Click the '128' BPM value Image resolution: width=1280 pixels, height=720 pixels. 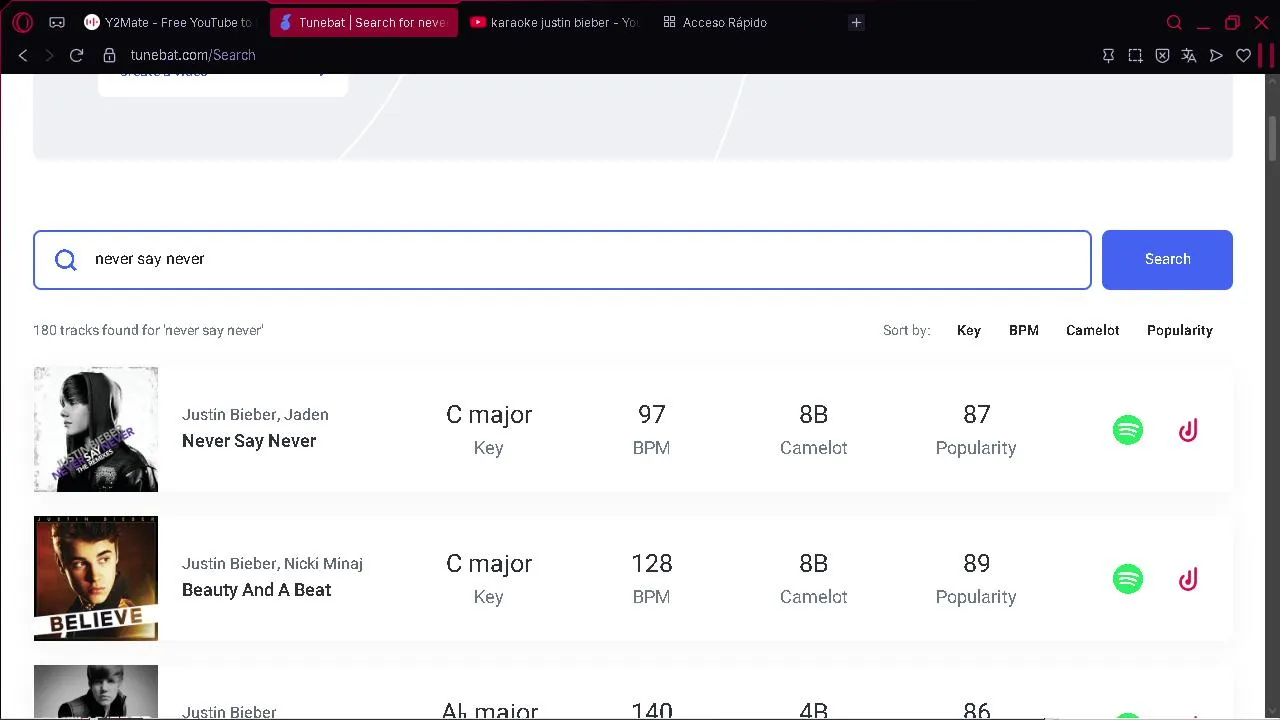651,563
